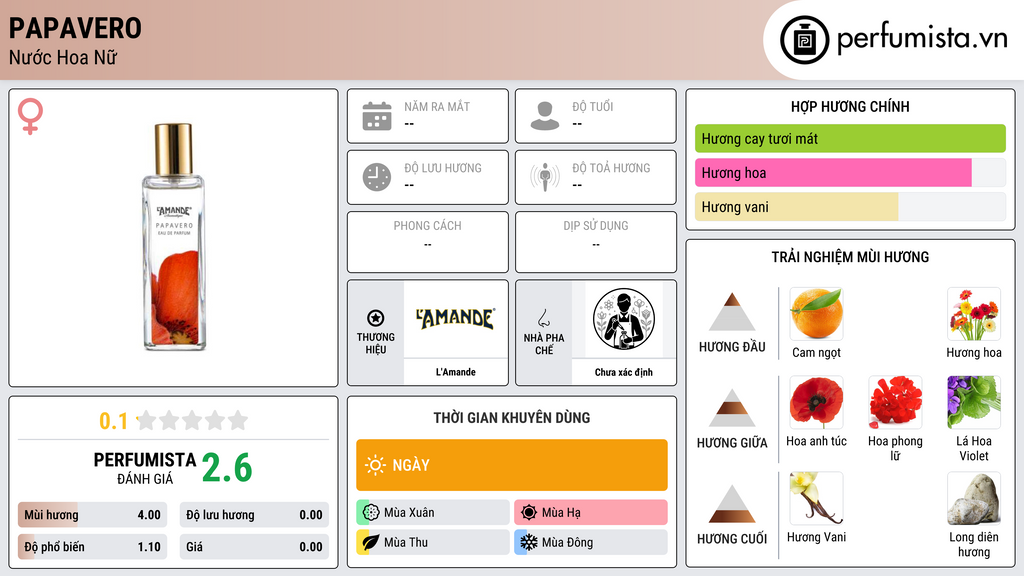
Task: Click the green 2.6 Perfumista score
Action: coord(227,468)
